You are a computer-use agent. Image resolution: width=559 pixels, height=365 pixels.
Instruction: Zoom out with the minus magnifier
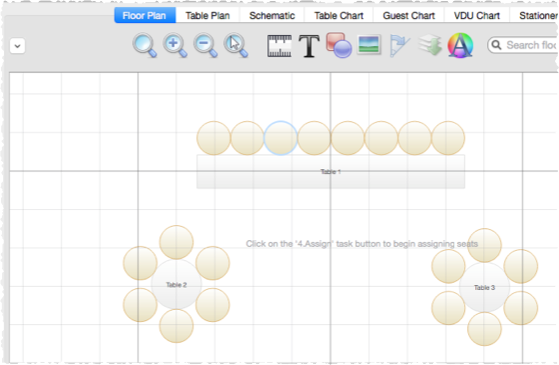(206, 46)
